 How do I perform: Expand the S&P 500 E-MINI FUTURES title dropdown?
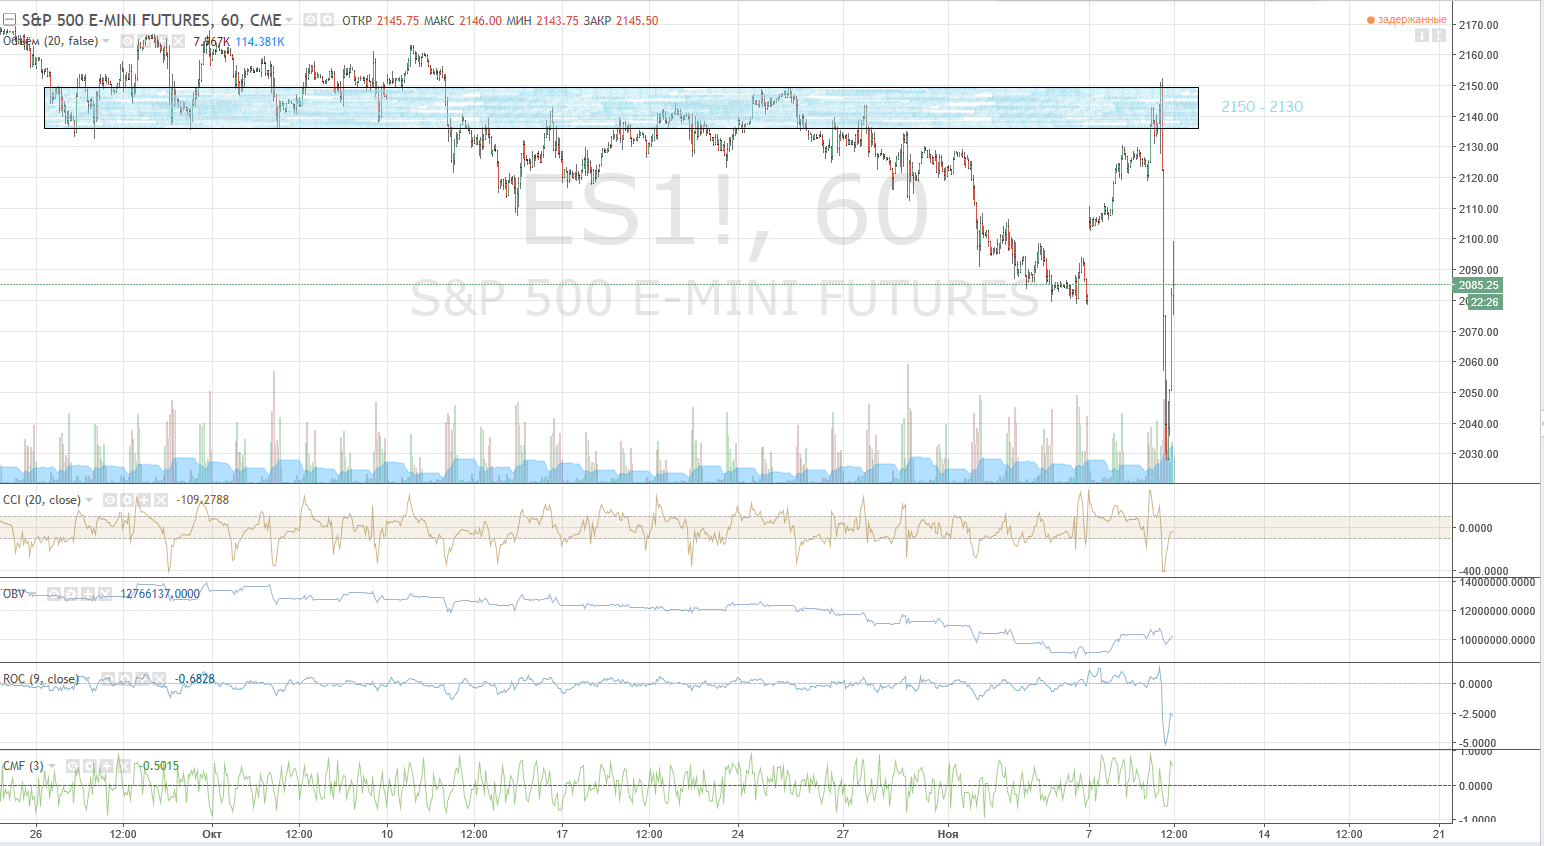[x=289, y=20]
